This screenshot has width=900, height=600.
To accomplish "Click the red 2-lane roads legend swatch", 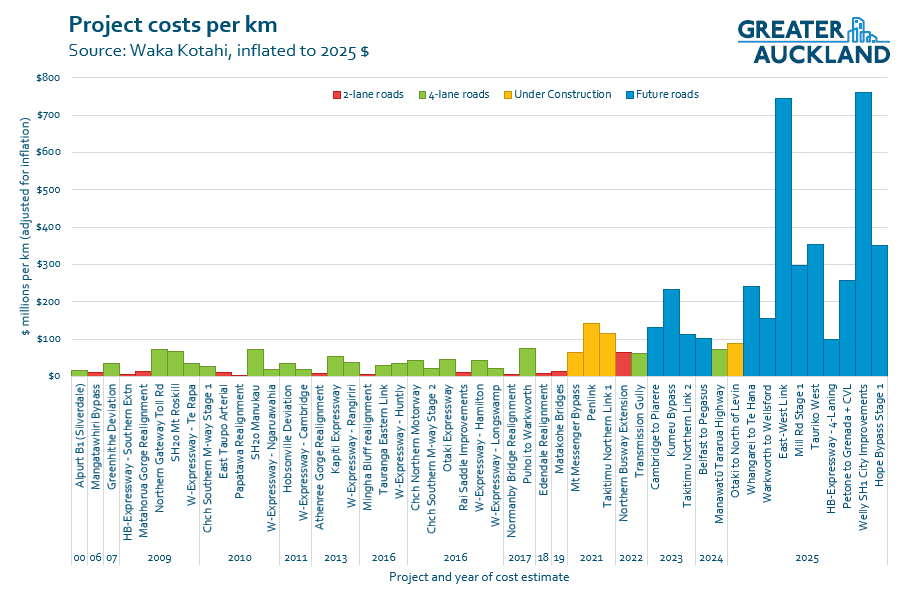I will tap(337, 95).
